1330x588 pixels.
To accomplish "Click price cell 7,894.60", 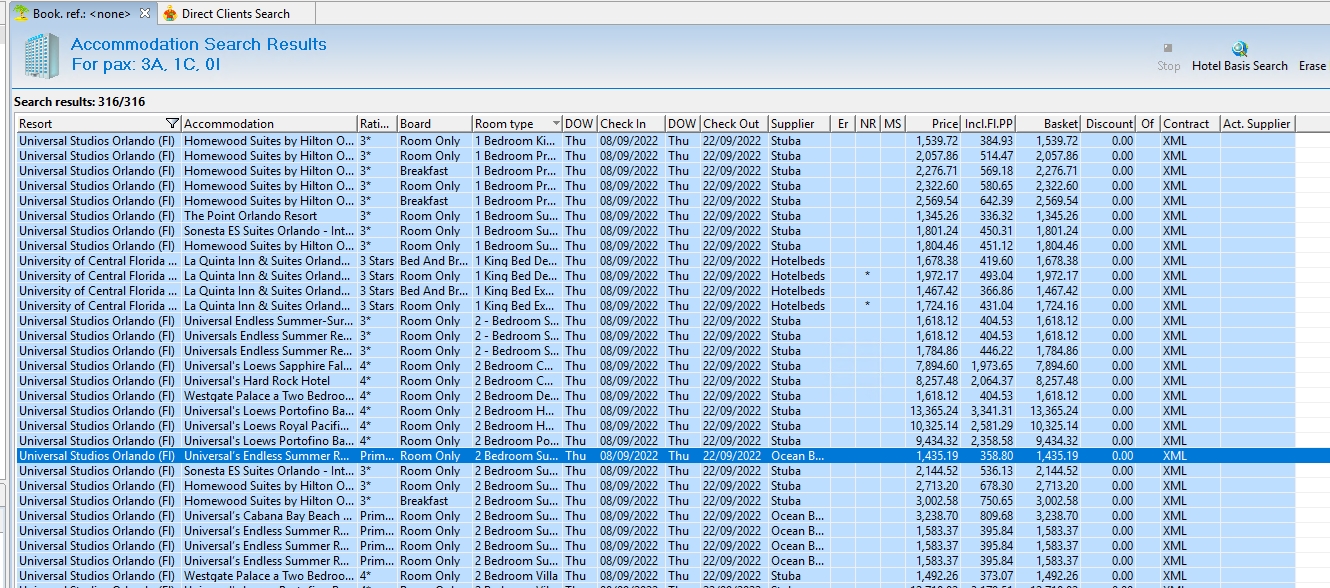I will click(937, 366).
